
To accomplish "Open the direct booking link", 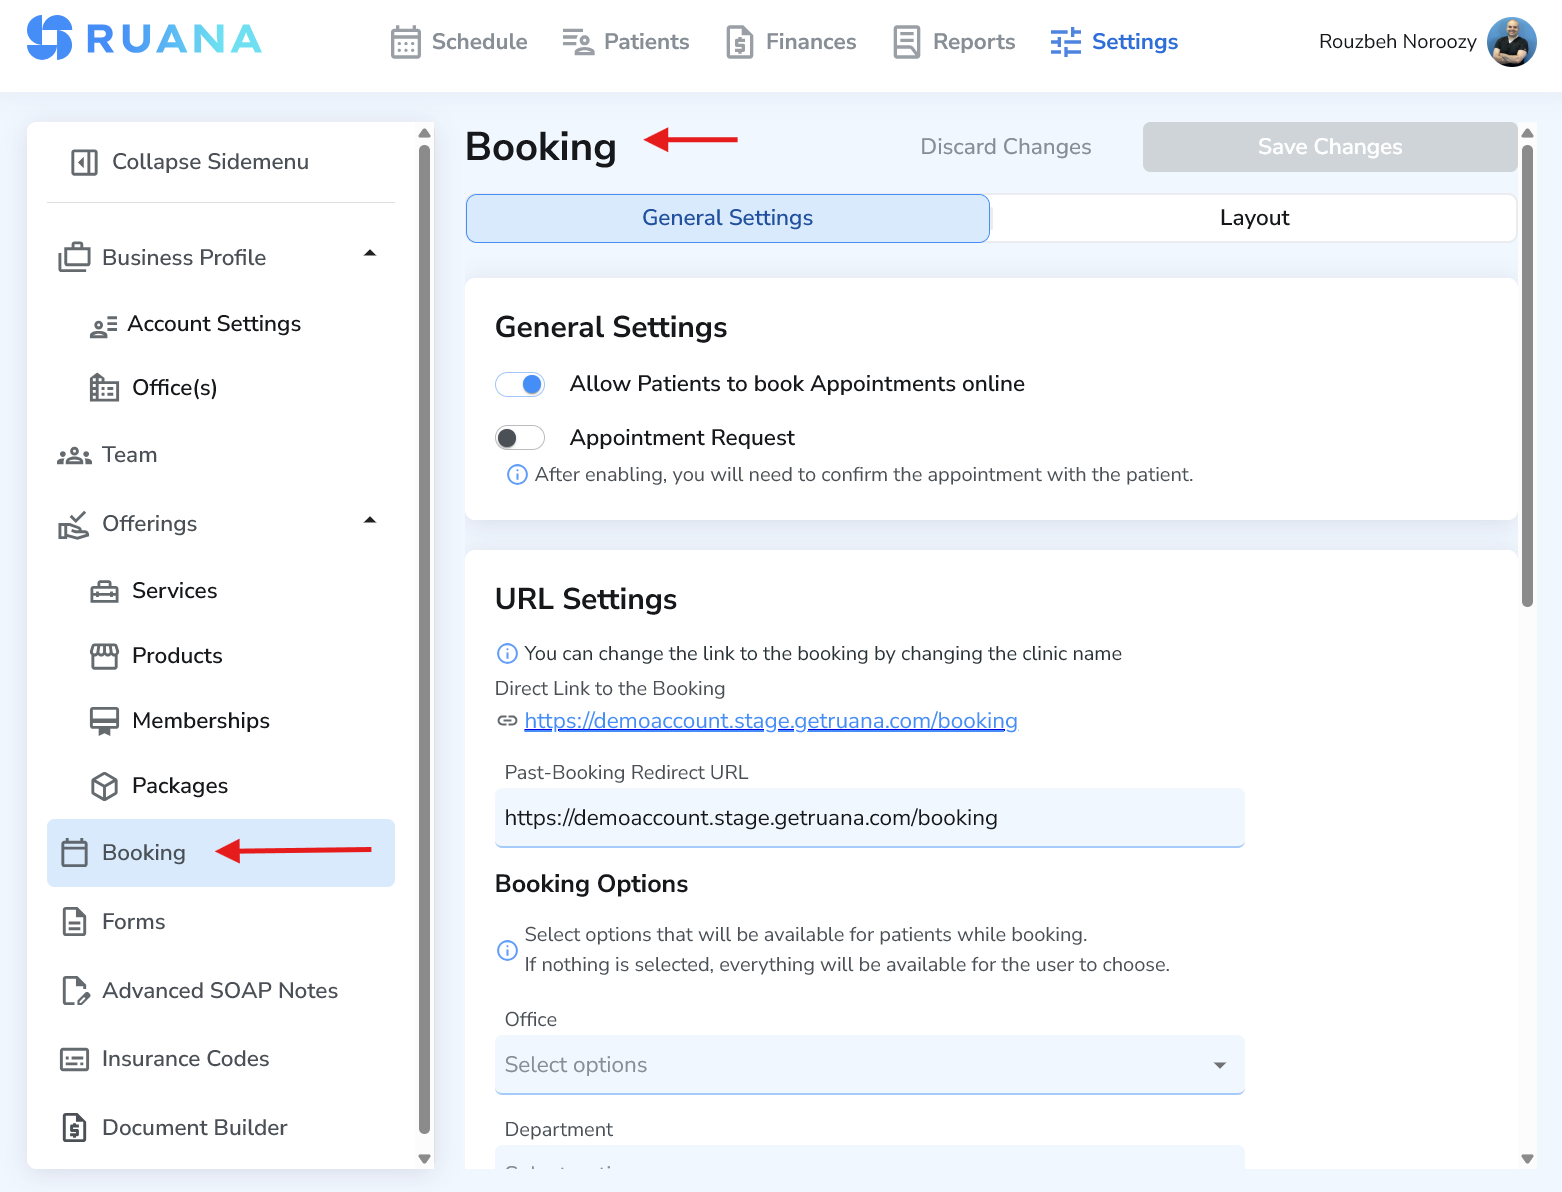I will click(x=770, y=720).
